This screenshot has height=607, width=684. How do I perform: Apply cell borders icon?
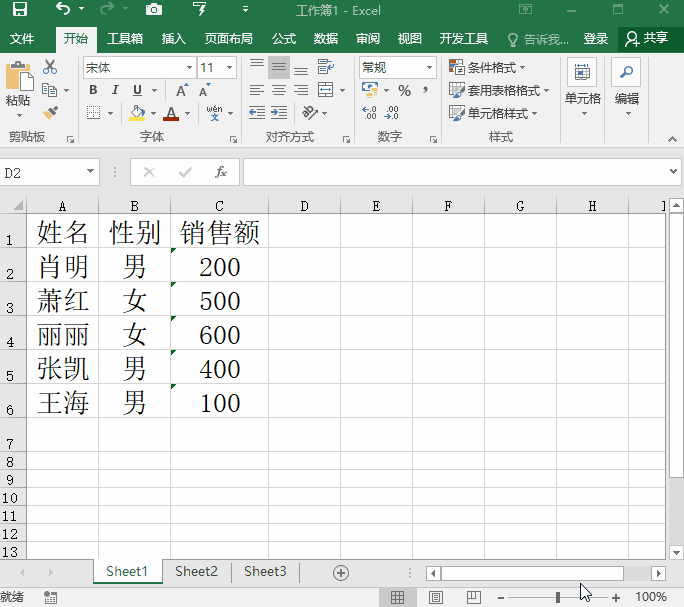point(93,113)
